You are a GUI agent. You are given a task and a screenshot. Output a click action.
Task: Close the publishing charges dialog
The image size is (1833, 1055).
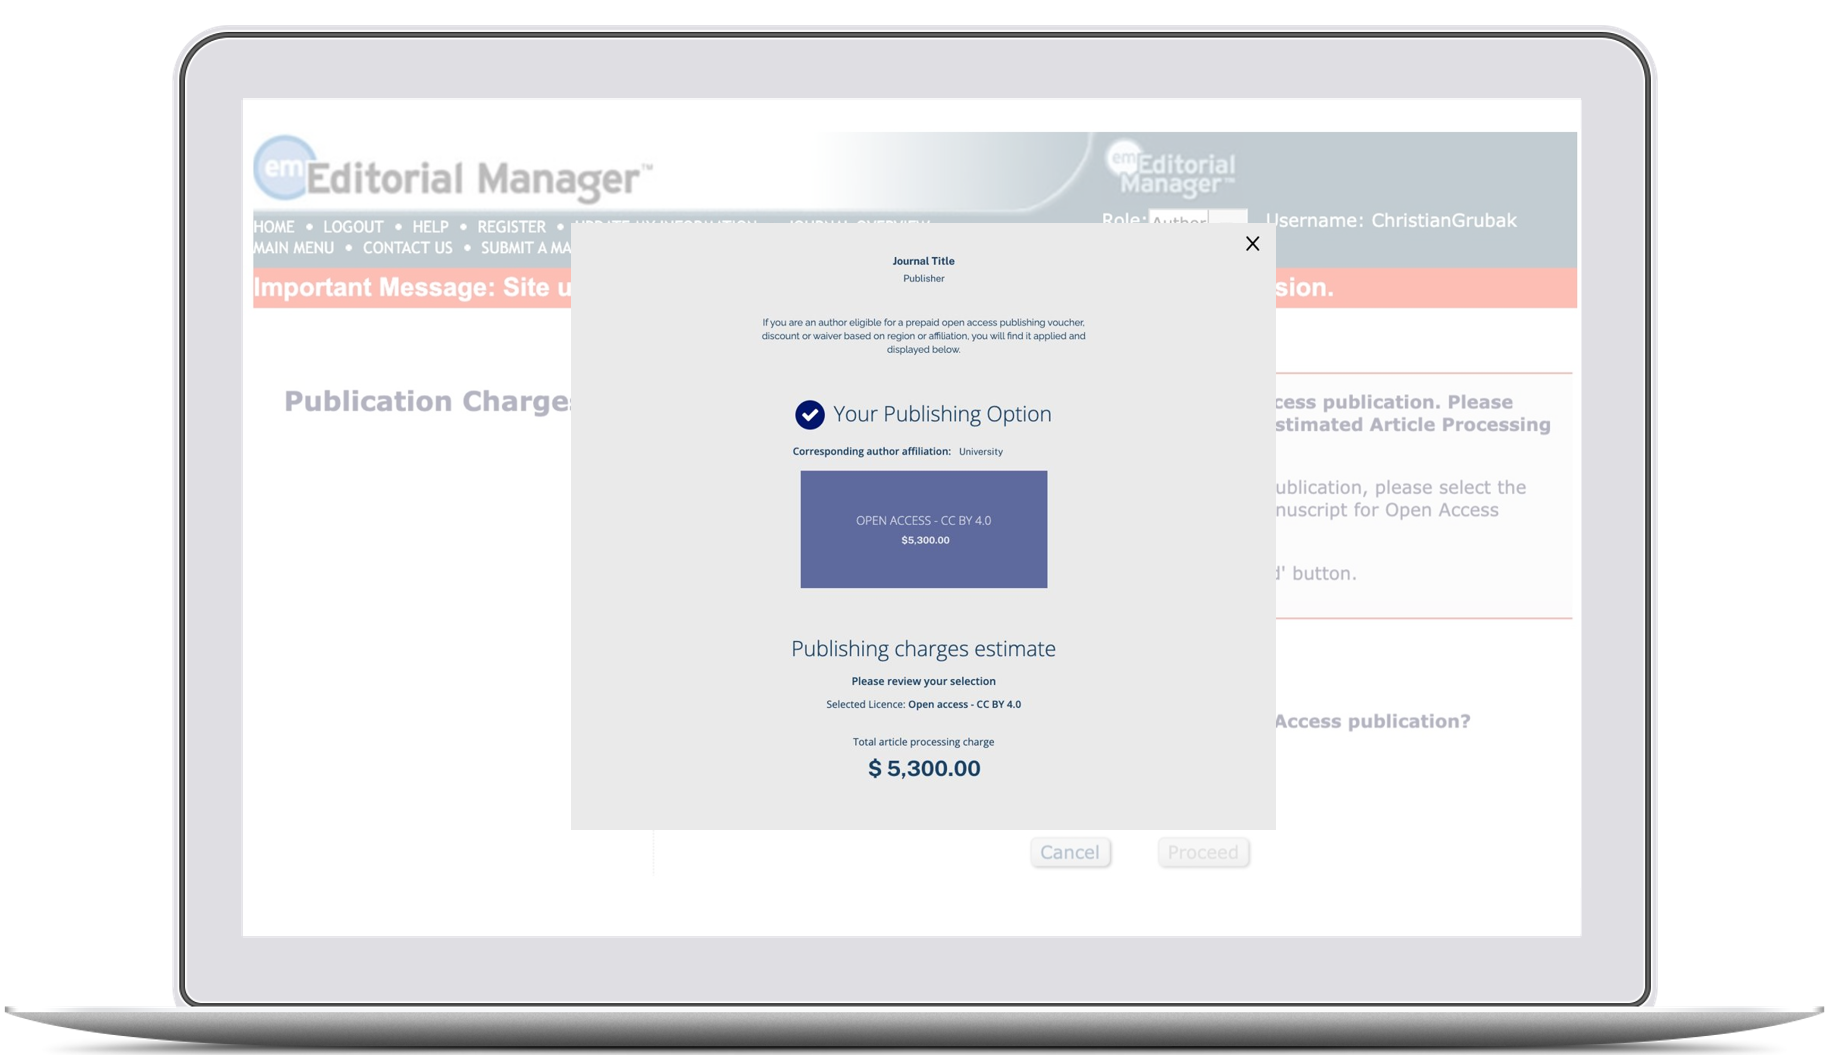(1252, 244)
